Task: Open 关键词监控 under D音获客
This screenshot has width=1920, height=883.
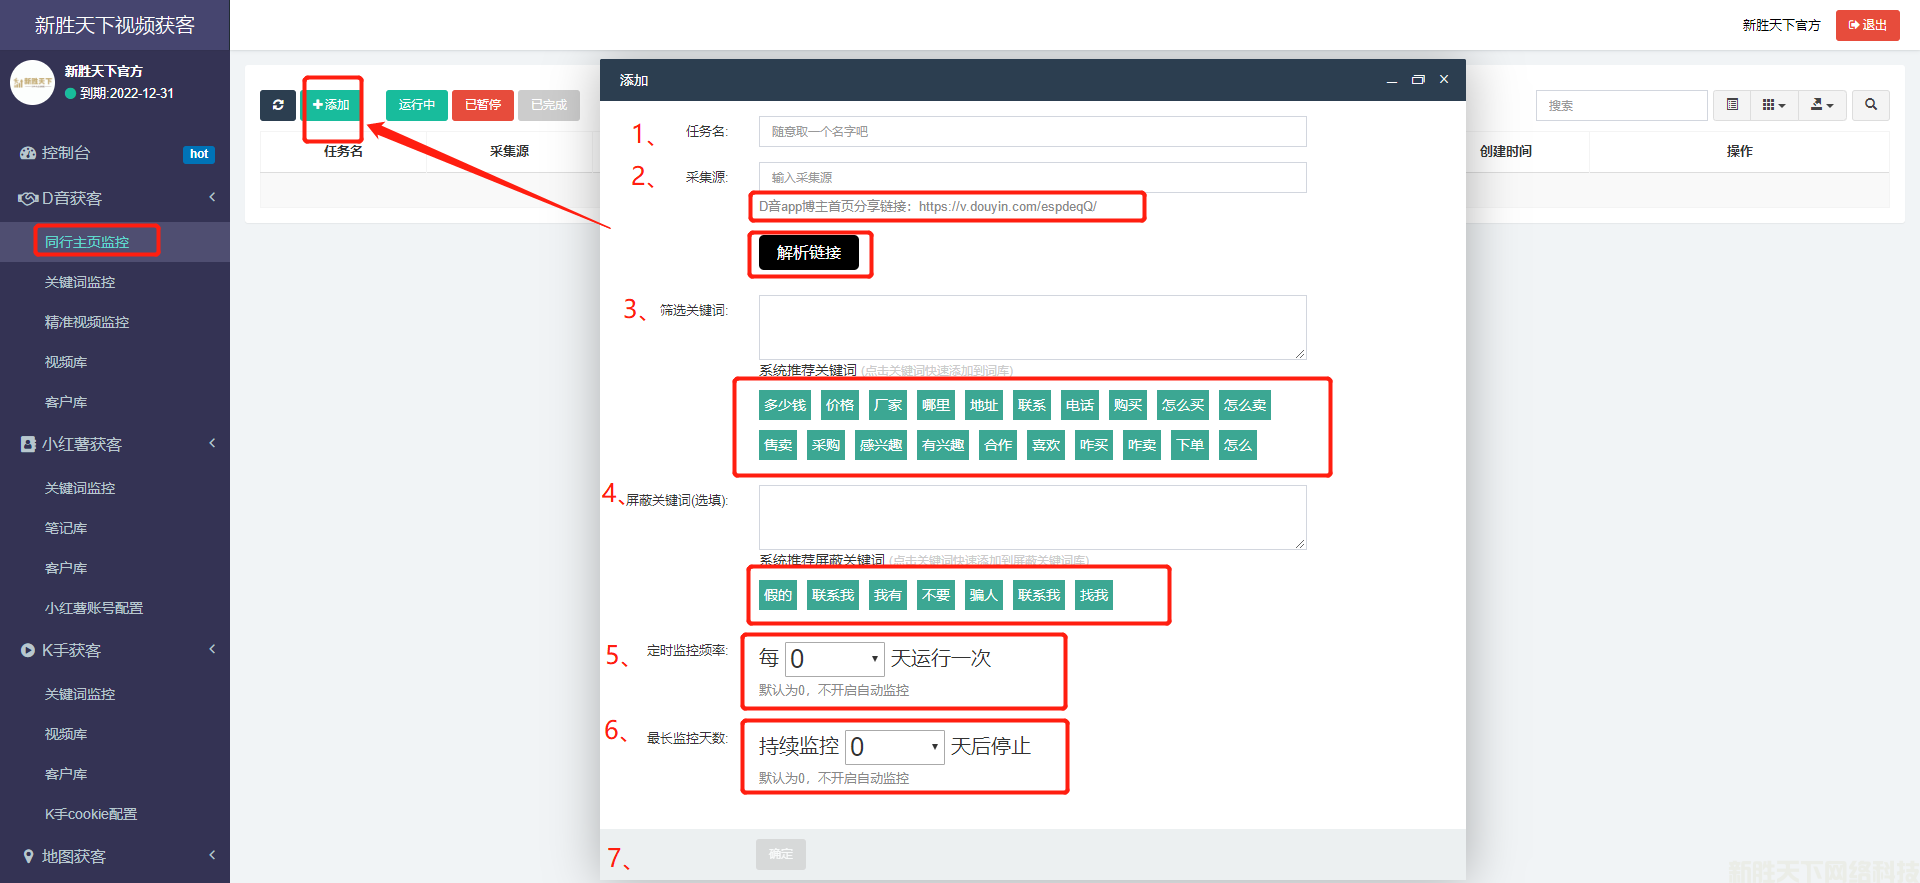Action: coord(80,282)
